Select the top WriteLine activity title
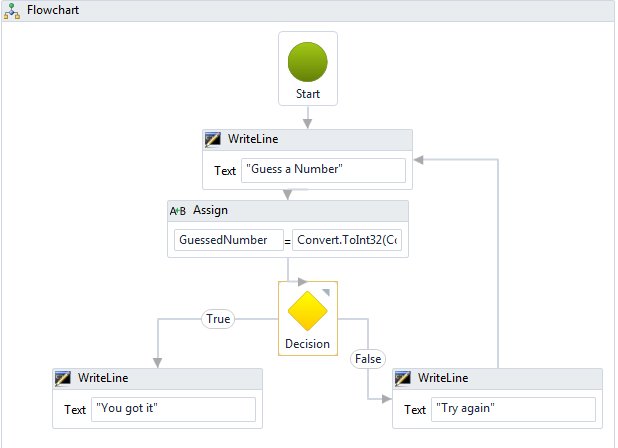 253,139
